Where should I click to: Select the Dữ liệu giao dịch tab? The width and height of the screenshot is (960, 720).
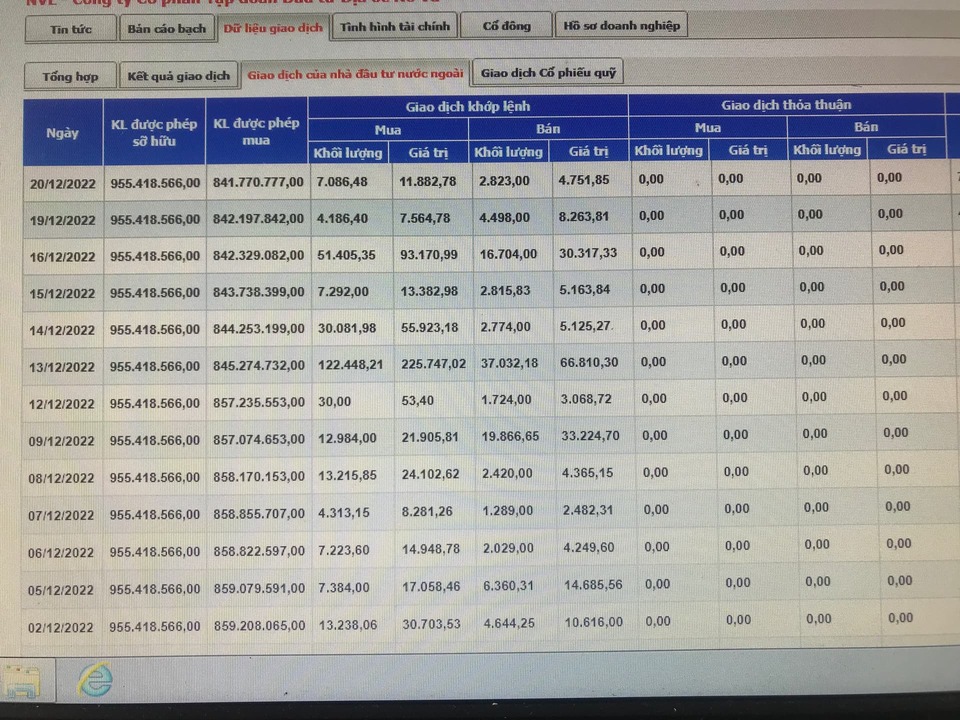tap(273, 28)
